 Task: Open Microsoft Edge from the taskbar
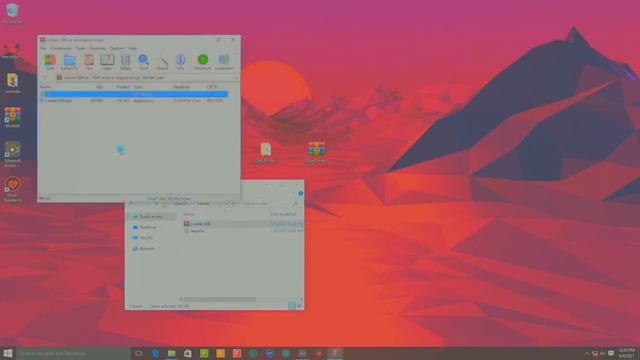click(x=155, y=353)
